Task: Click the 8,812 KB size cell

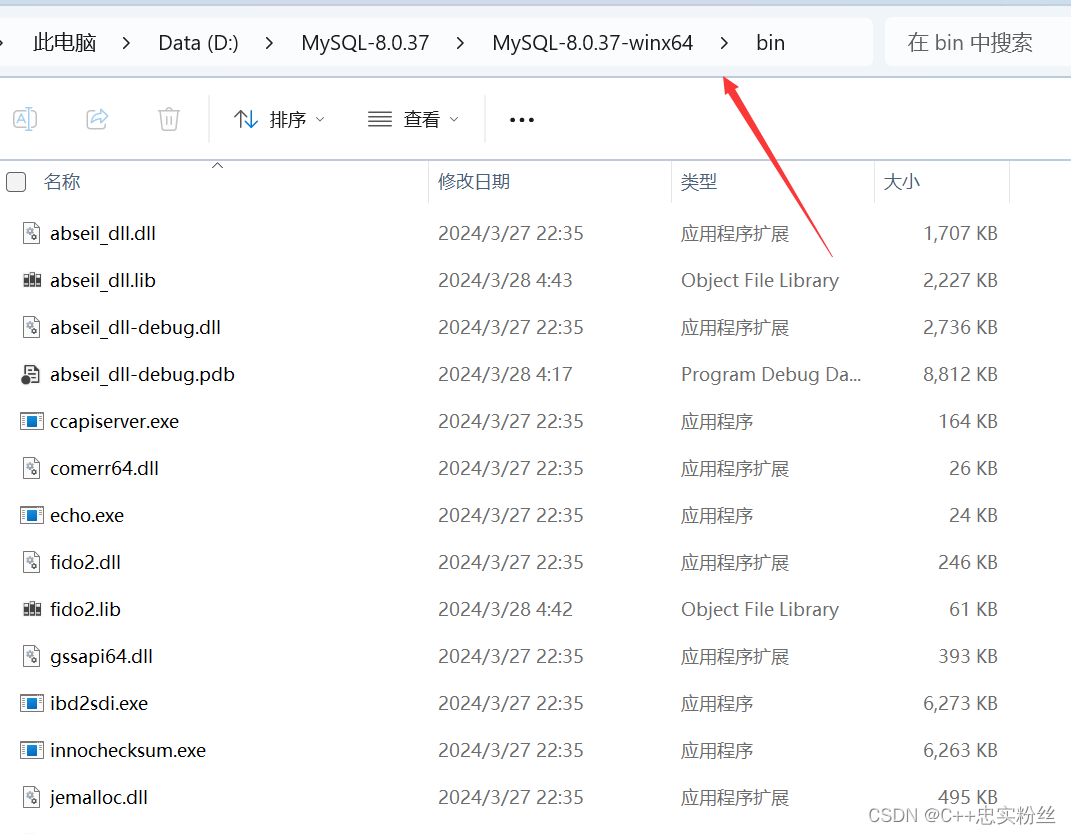Action: click(x=960, y=374)
